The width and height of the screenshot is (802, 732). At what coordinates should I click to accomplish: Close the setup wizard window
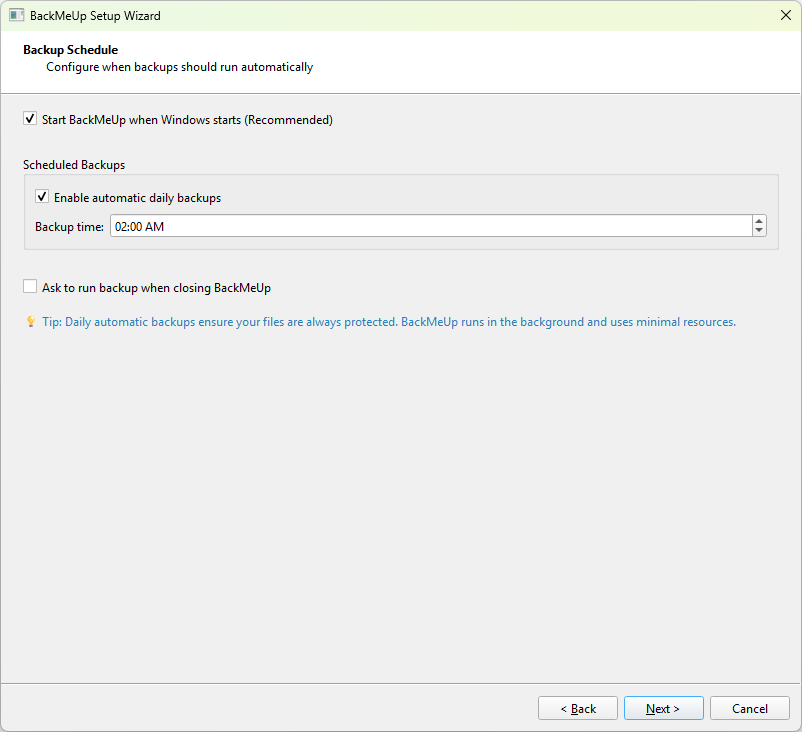(785, 15)
